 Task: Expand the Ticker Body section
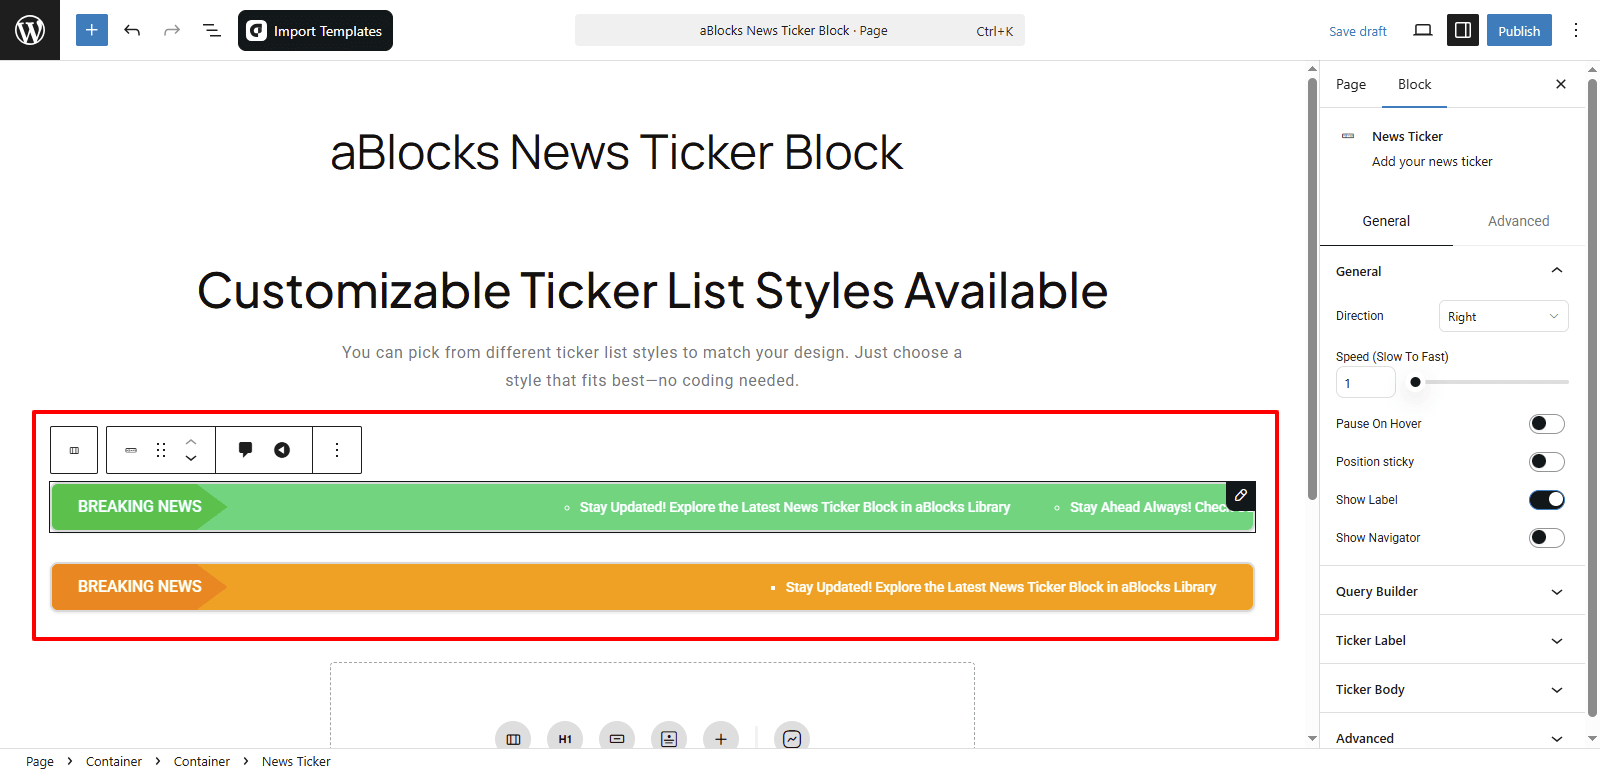tap(1452, 689)
